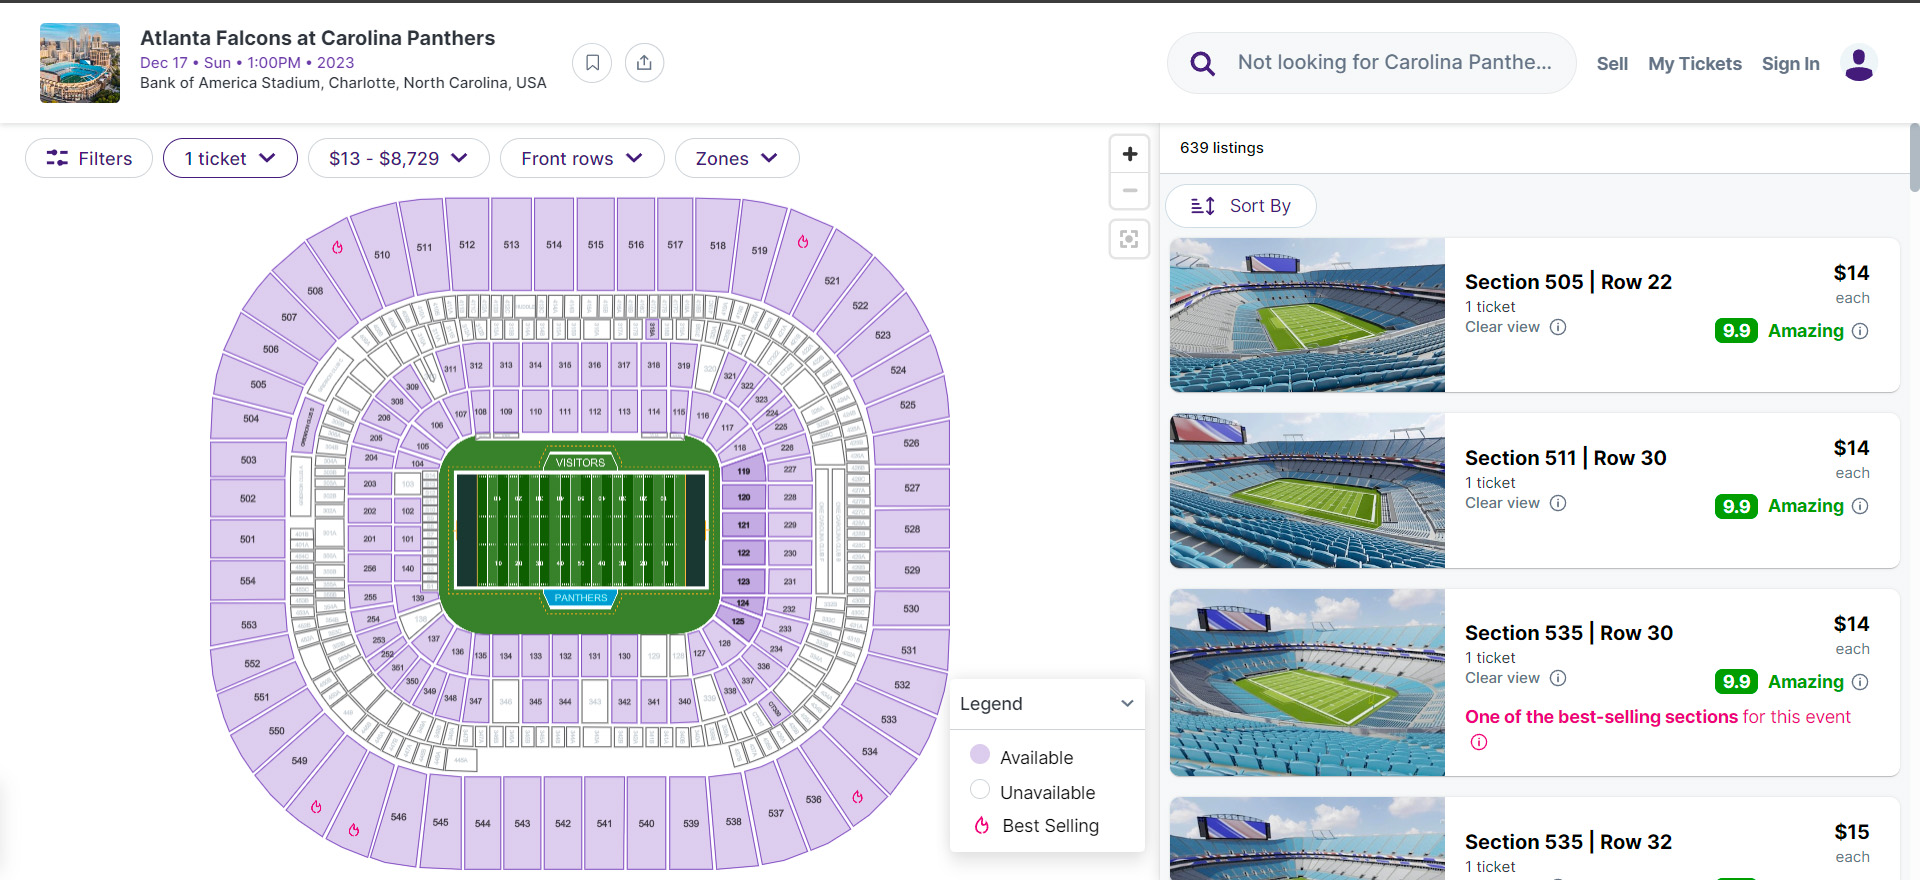Open Section 505 Row 22 listing photo
This screenshot has height=880, width=1922.
click(x=1307, y=315)
